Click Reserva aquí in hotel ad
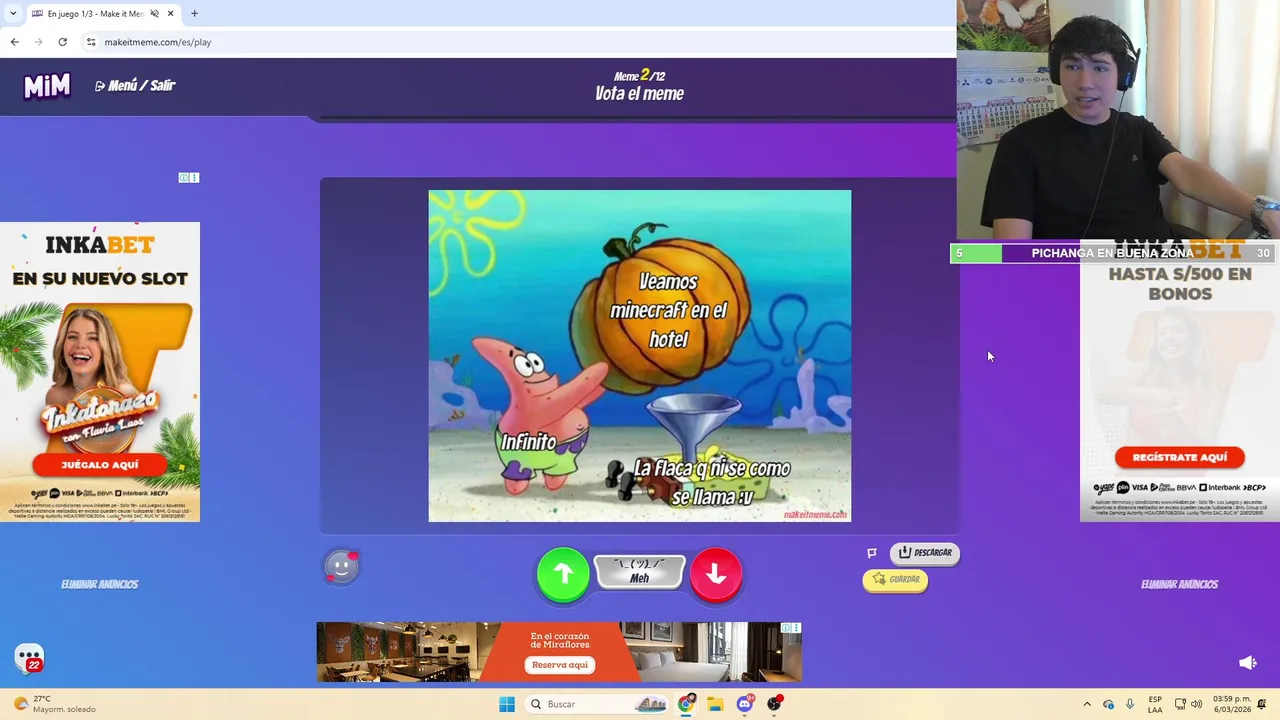1280x720 pixels. pyautogui.click(x=560, y=665)
